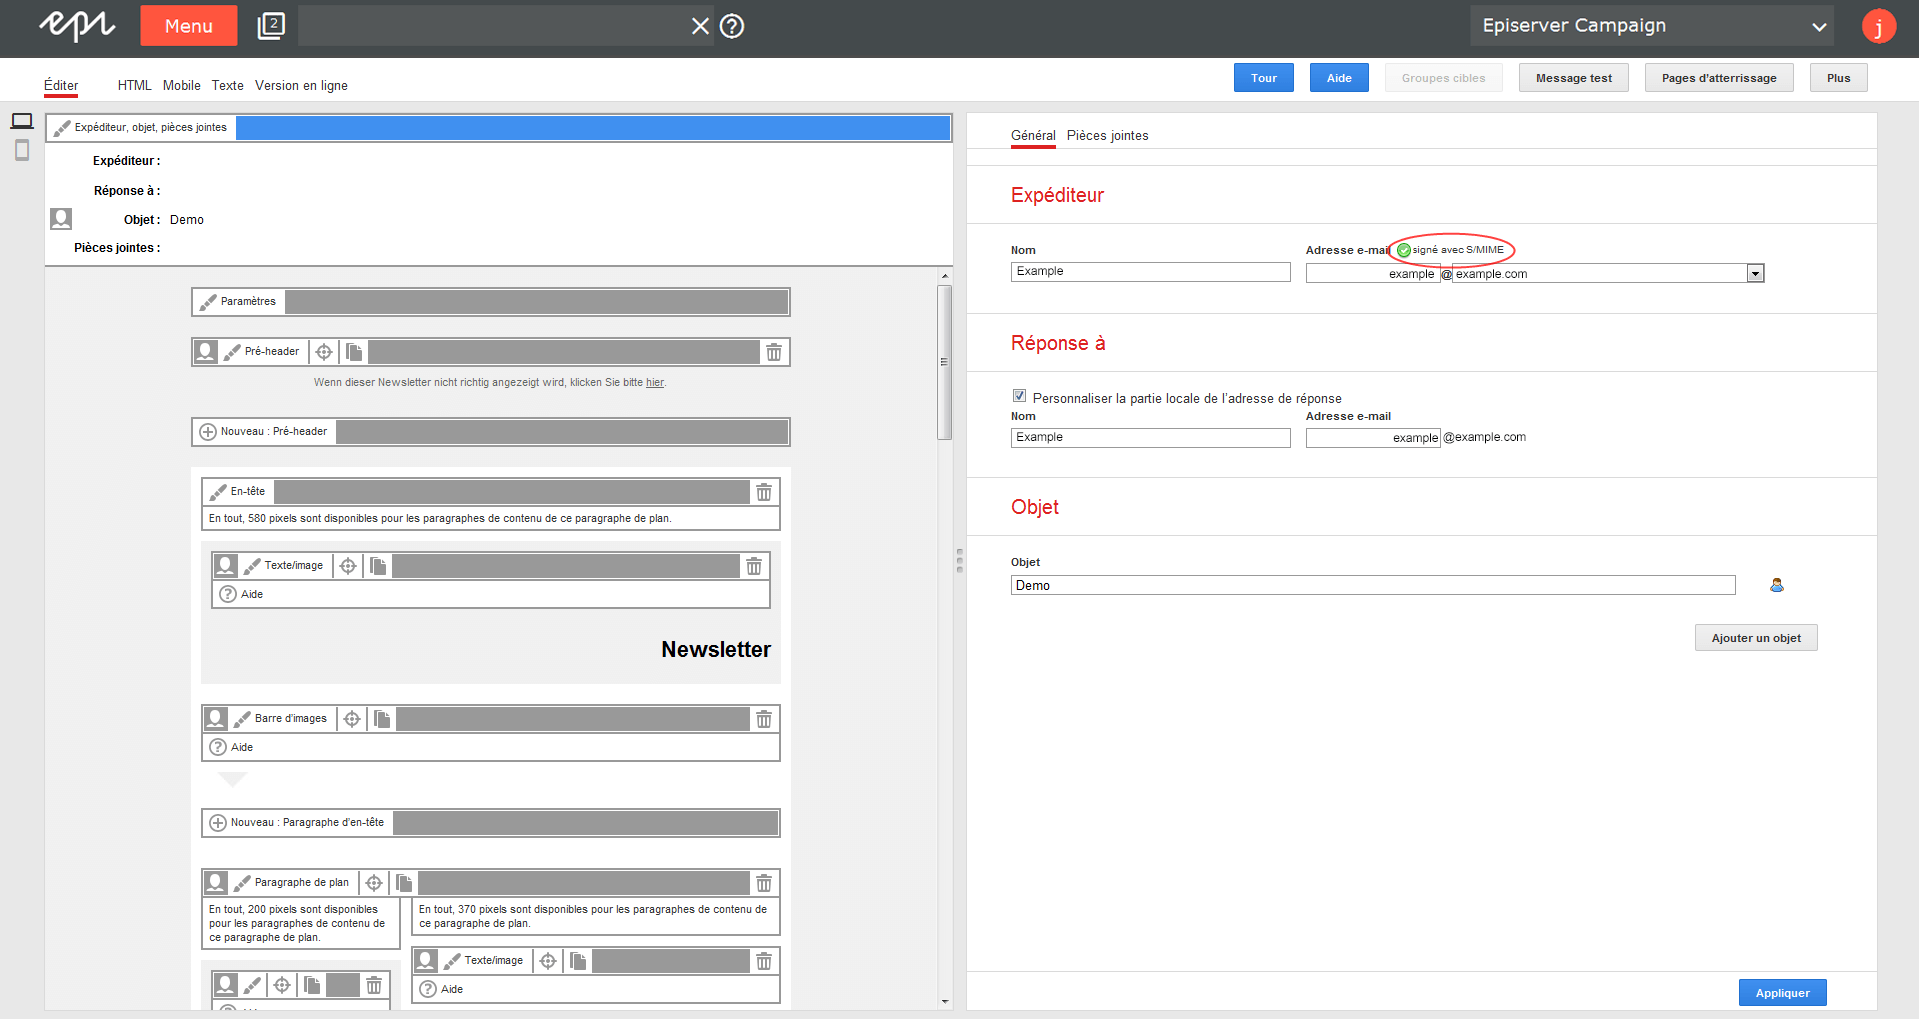Click the Message test button
This screenshot has width=1919, height=1026.
(1573, 78)
